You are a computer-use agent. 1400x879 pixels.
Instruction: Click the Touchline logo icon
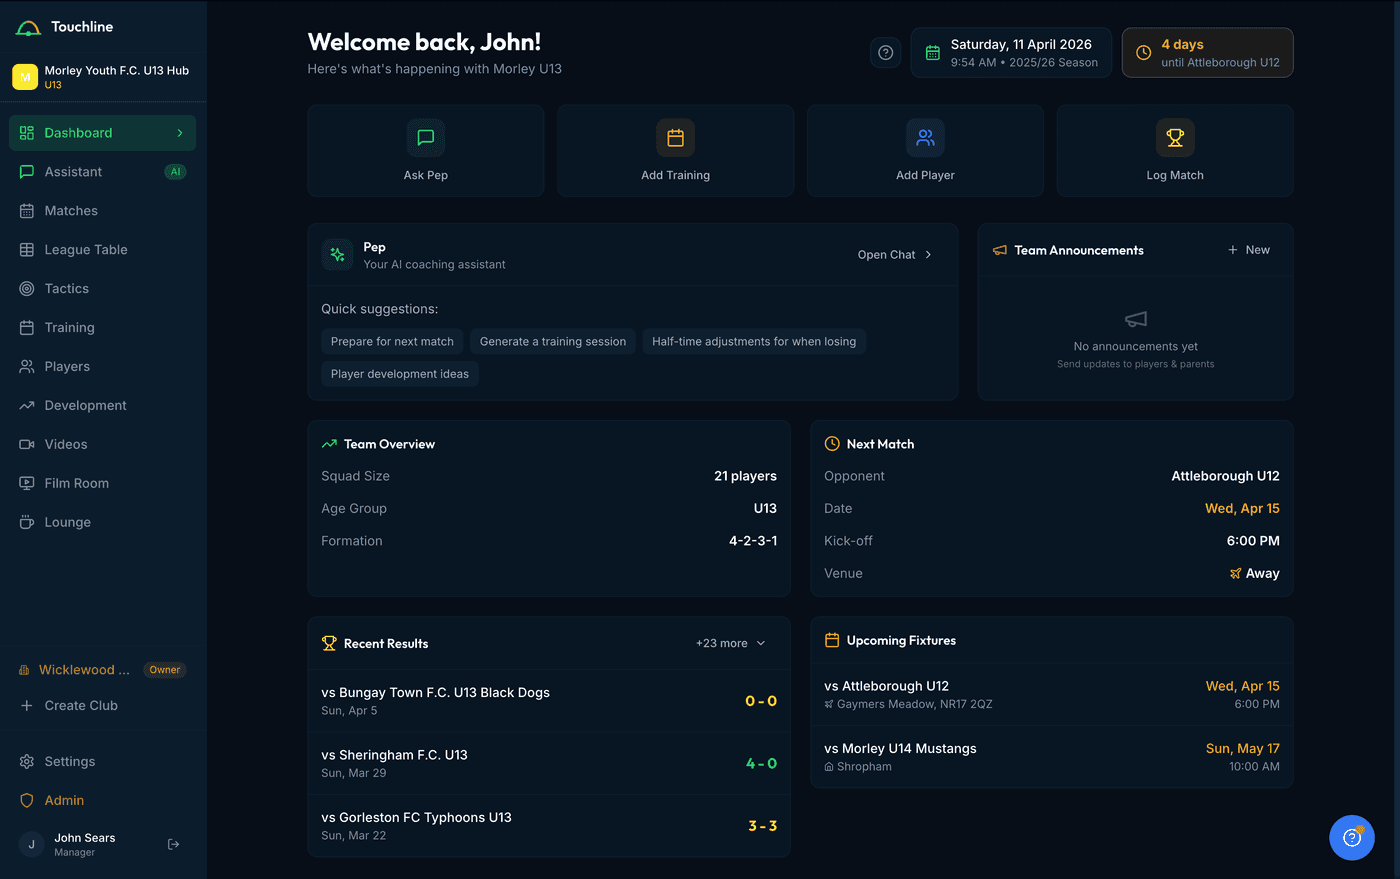(28, 28)
